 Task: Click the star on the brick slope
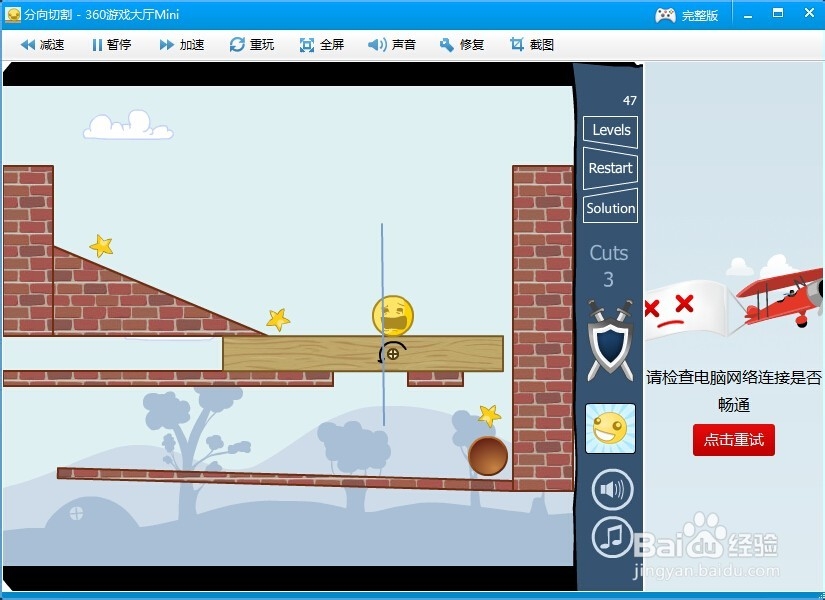click(101, 246)
